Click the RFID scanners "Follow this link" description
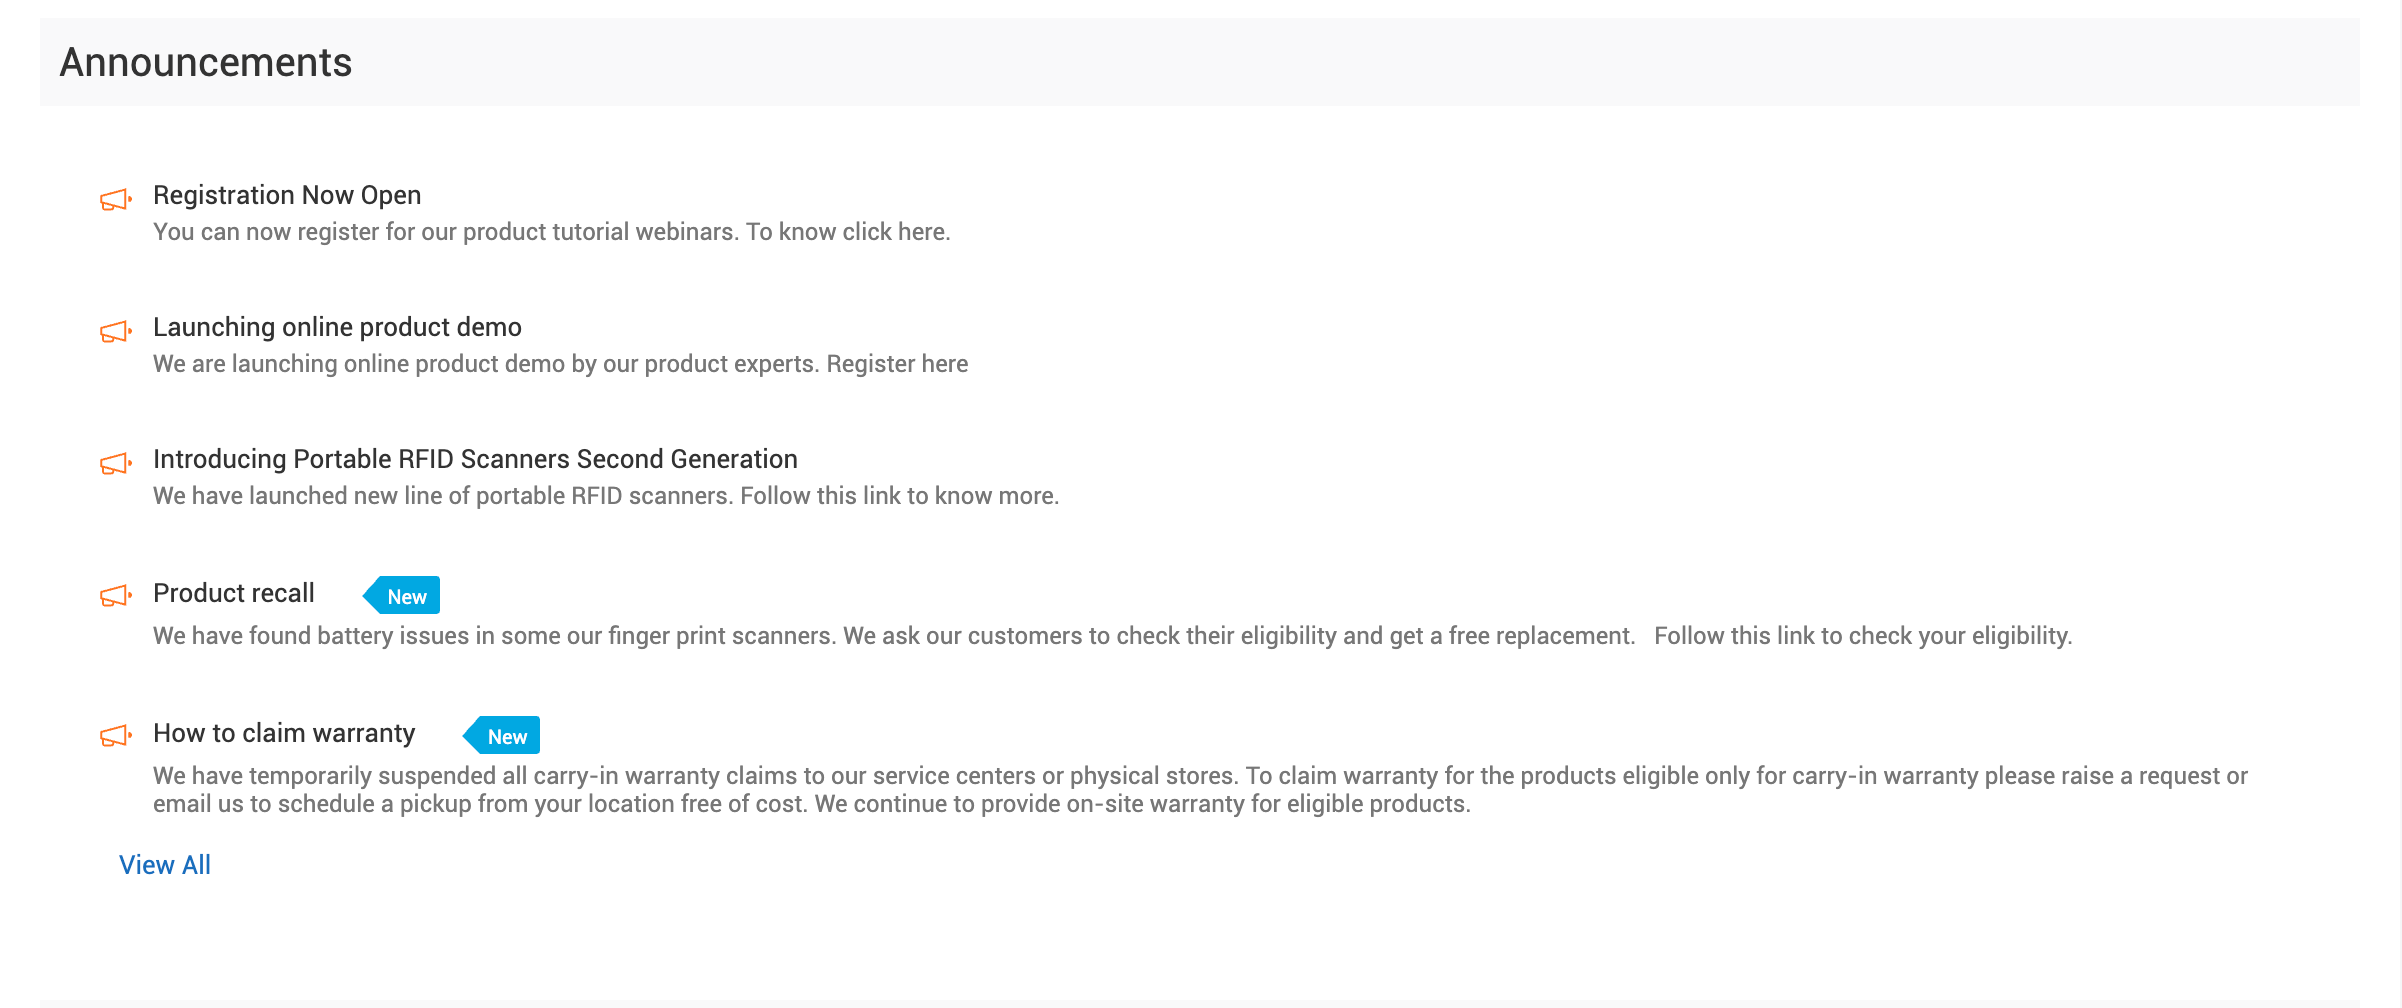The width and height of the screenshot is (2402, 1008). (605, 496)
